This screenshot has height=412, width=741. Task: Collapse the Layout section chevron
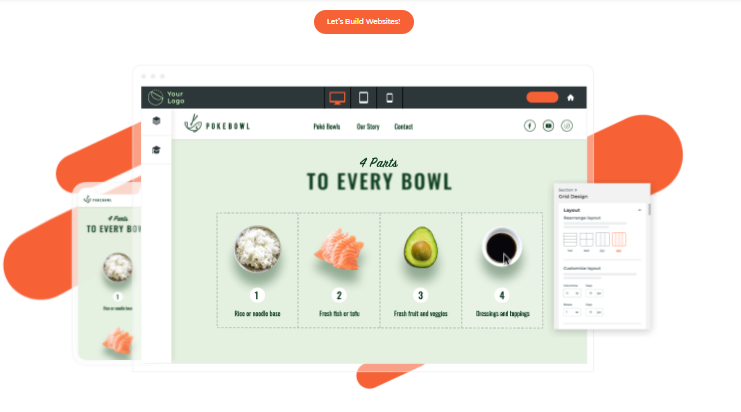639,210
